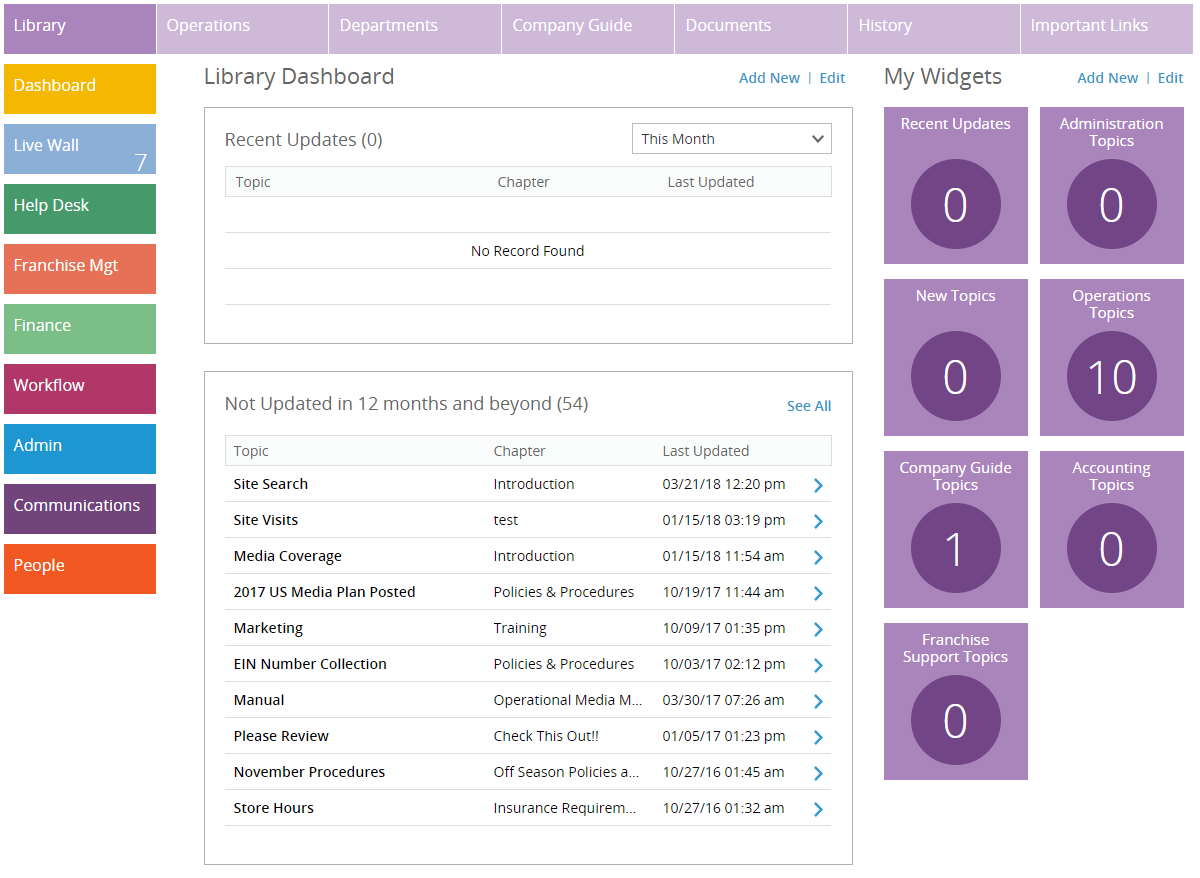The image size is (1200, 878).
Task: Go to Dashboard in sidebar
Action: pyautogui.click(x=80, y=89)
